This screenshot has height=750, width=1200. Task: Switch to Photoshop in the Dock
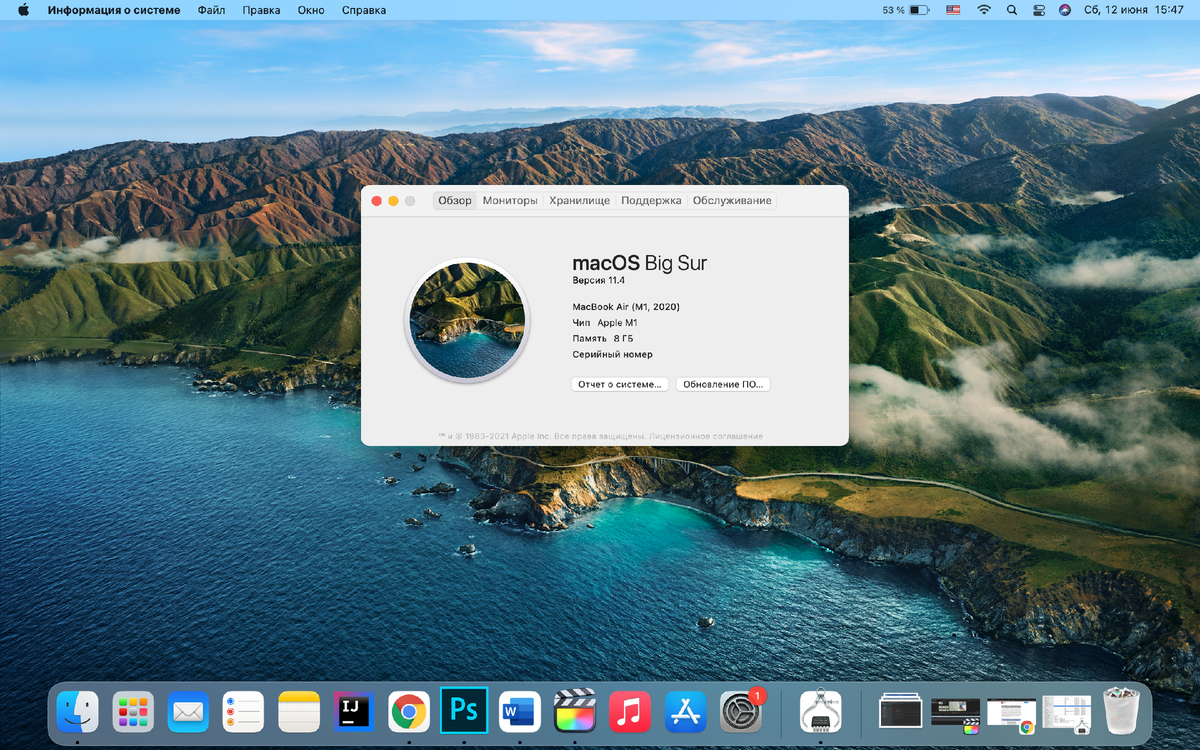pyautogui.click(x=464, y=711)
